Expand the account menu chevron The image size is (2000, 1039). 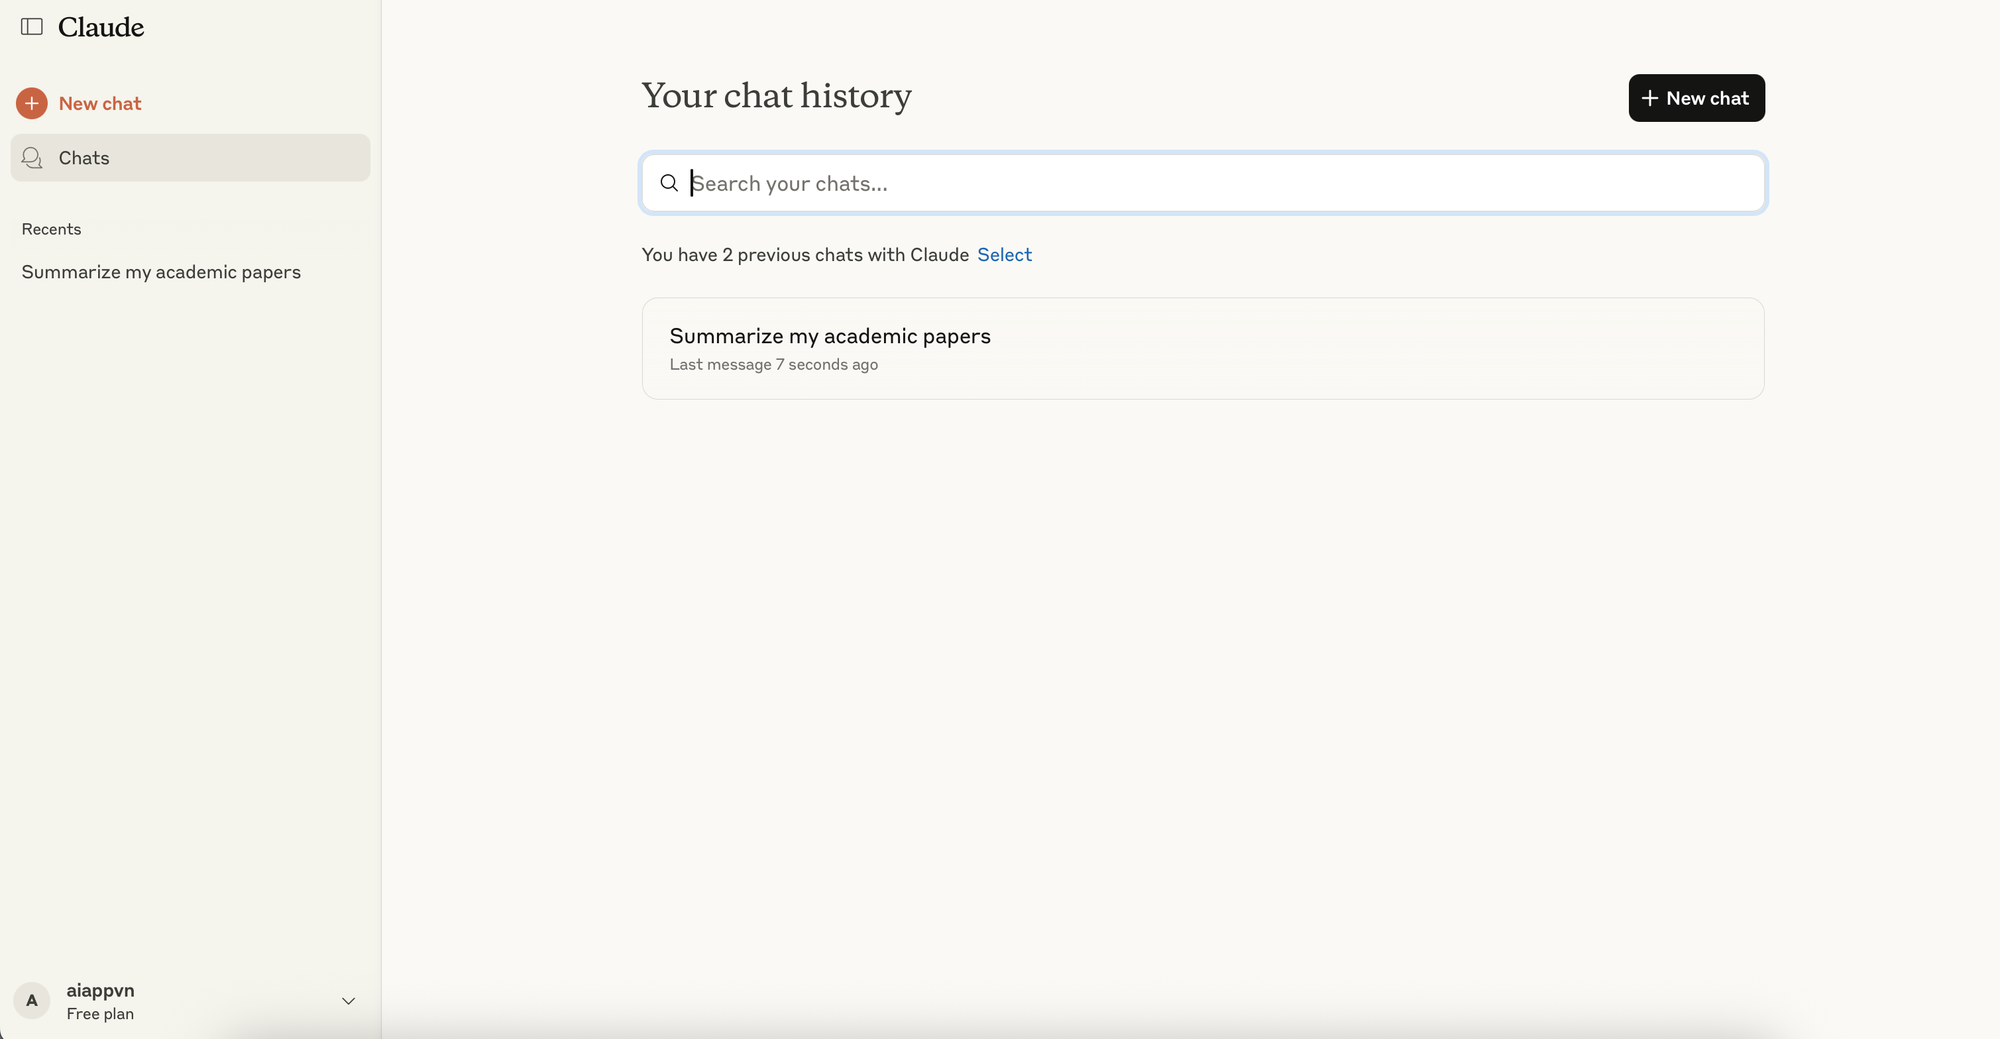[x=348, y=1001]
